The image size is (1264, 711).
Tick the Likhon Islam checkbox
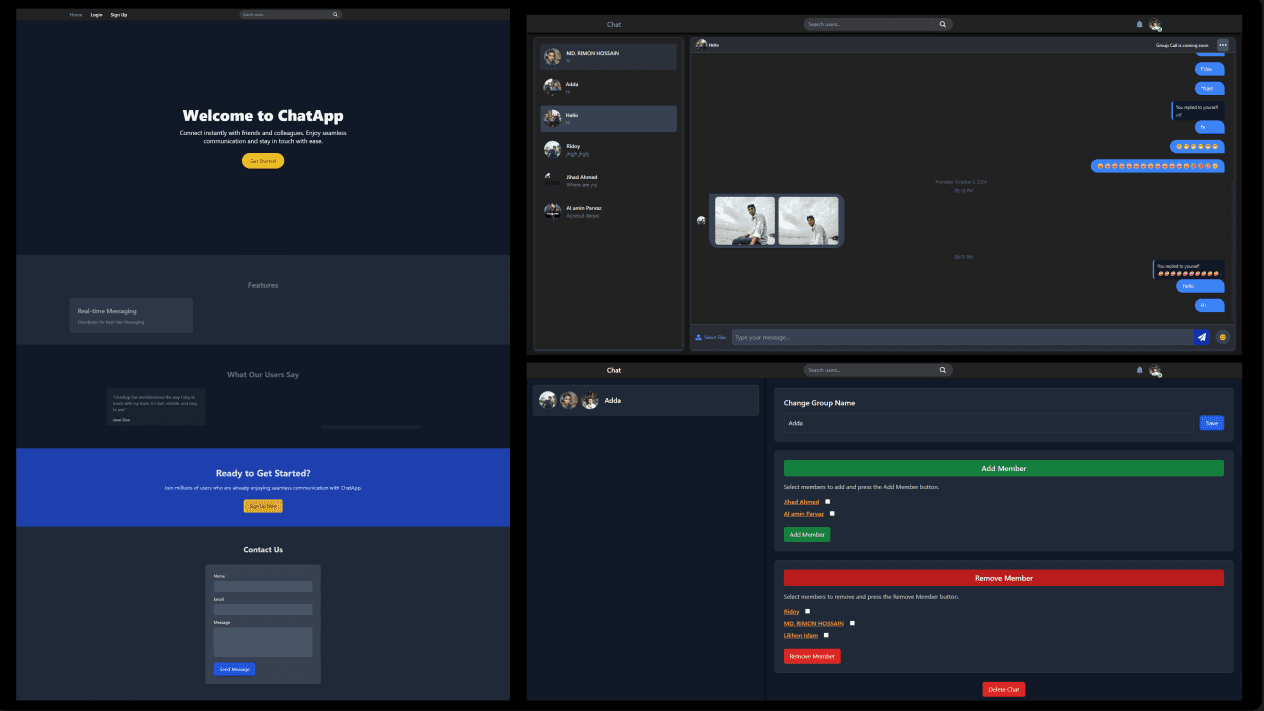click(x=826, y=635)
